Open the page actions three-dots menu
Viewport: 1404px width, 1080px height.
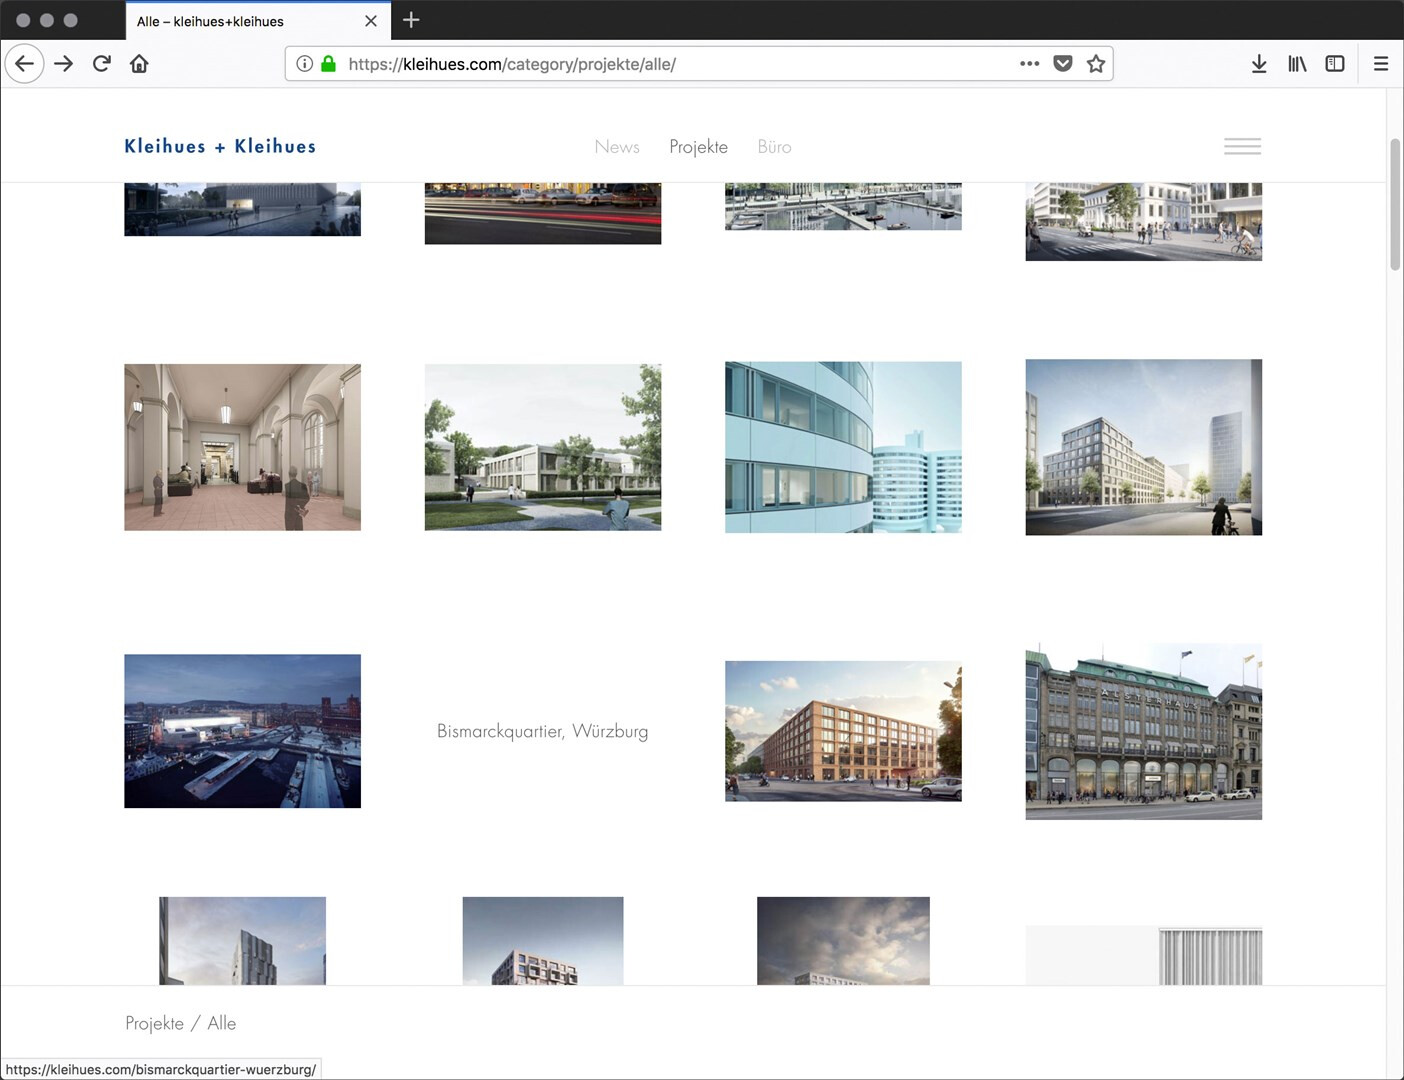click(x=1029, y=64)
